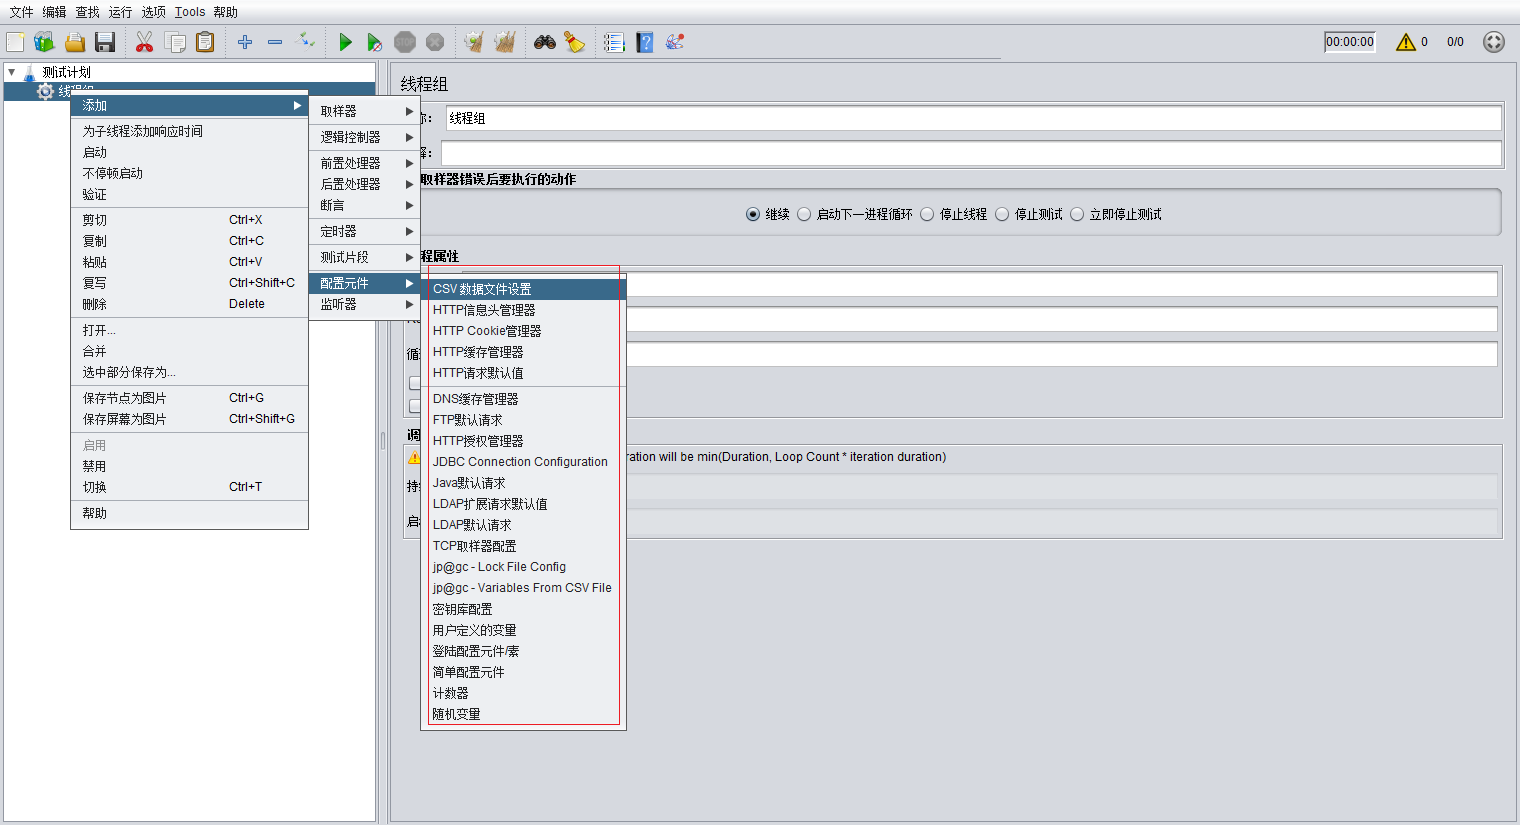Expand the 监听器 submenu

pos(364,304)
